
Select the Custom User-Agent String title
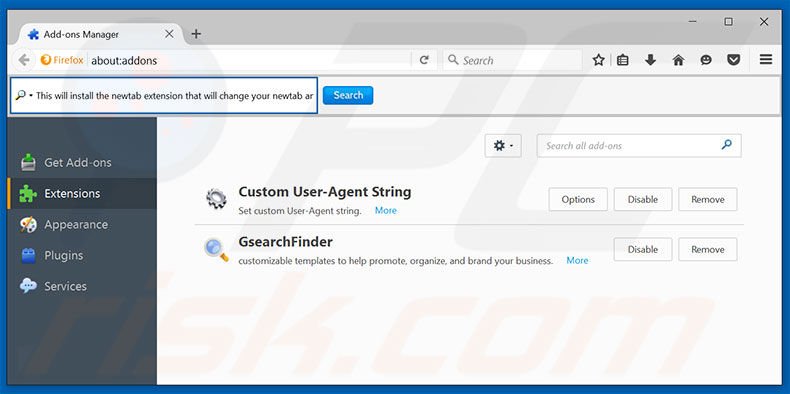point(324,192)
